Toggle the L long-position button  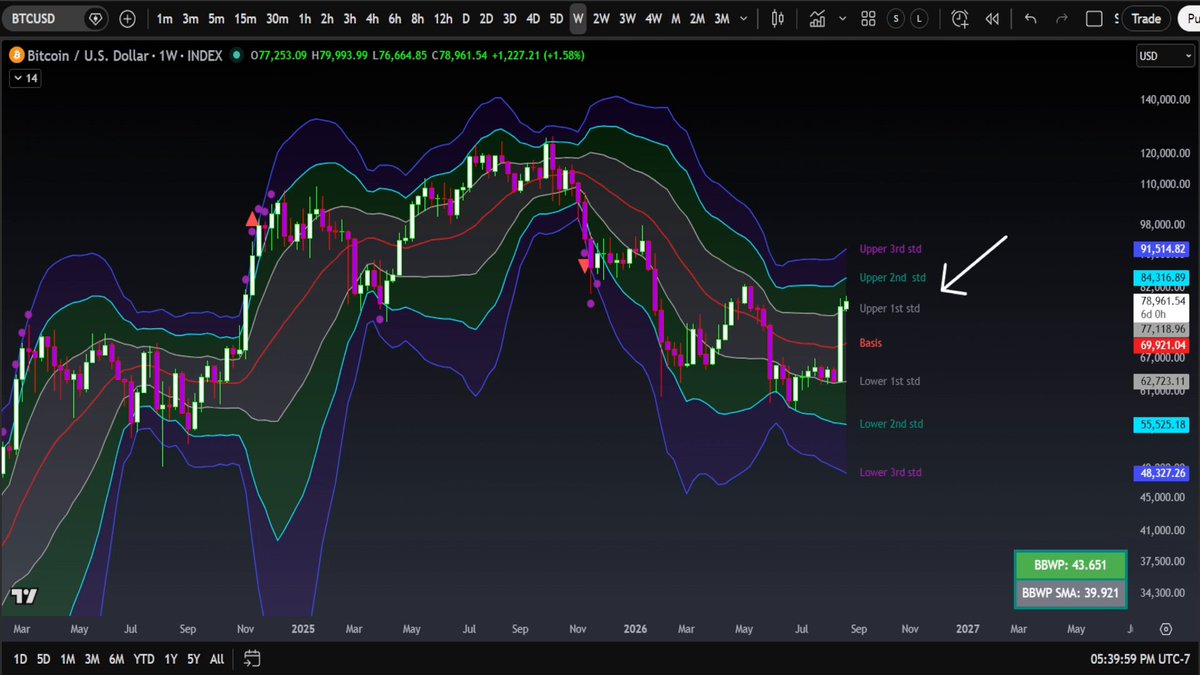tap(919, 19)
